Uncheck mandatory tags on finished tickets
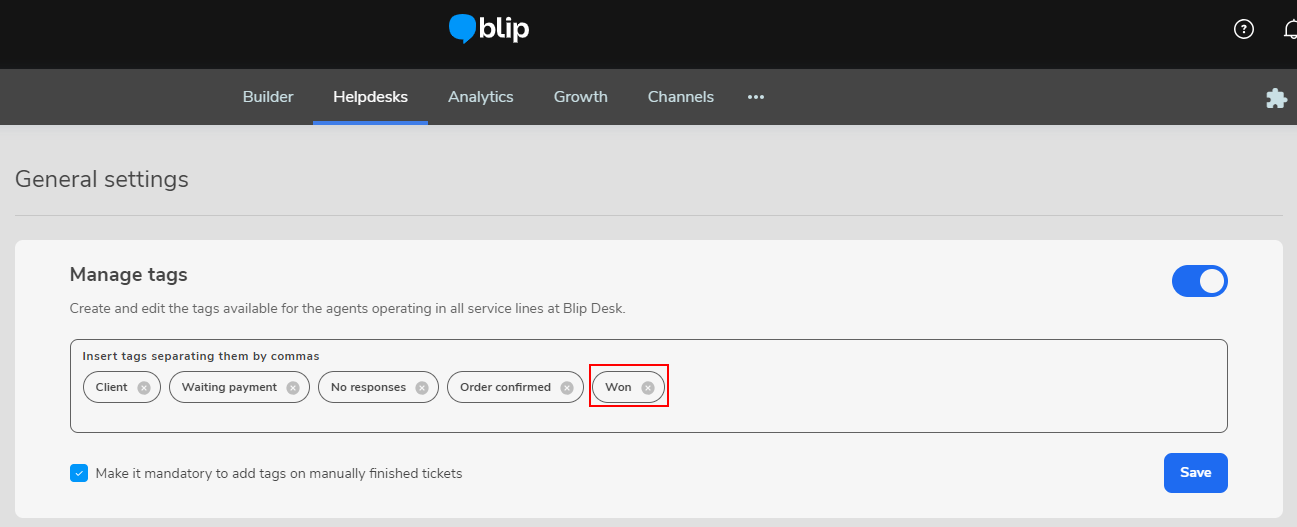This screenshot has width=1297, height=527. (79, 473)
